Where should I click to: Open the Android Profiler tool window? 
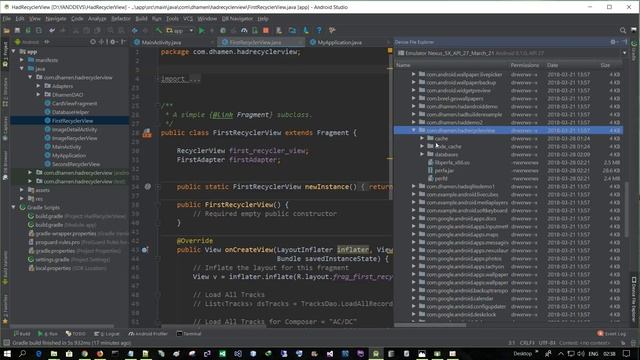(x=148, y=333)
